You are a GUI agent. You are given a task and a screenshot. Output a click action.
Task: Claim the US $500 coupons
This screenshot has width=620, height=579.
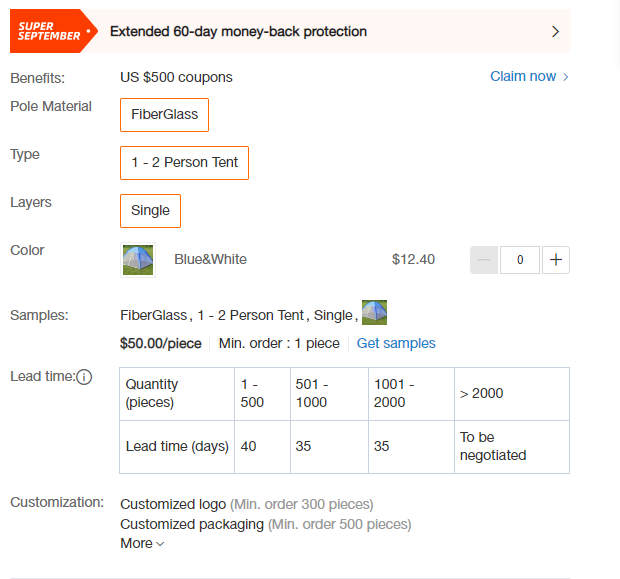[x=523, y=76]
